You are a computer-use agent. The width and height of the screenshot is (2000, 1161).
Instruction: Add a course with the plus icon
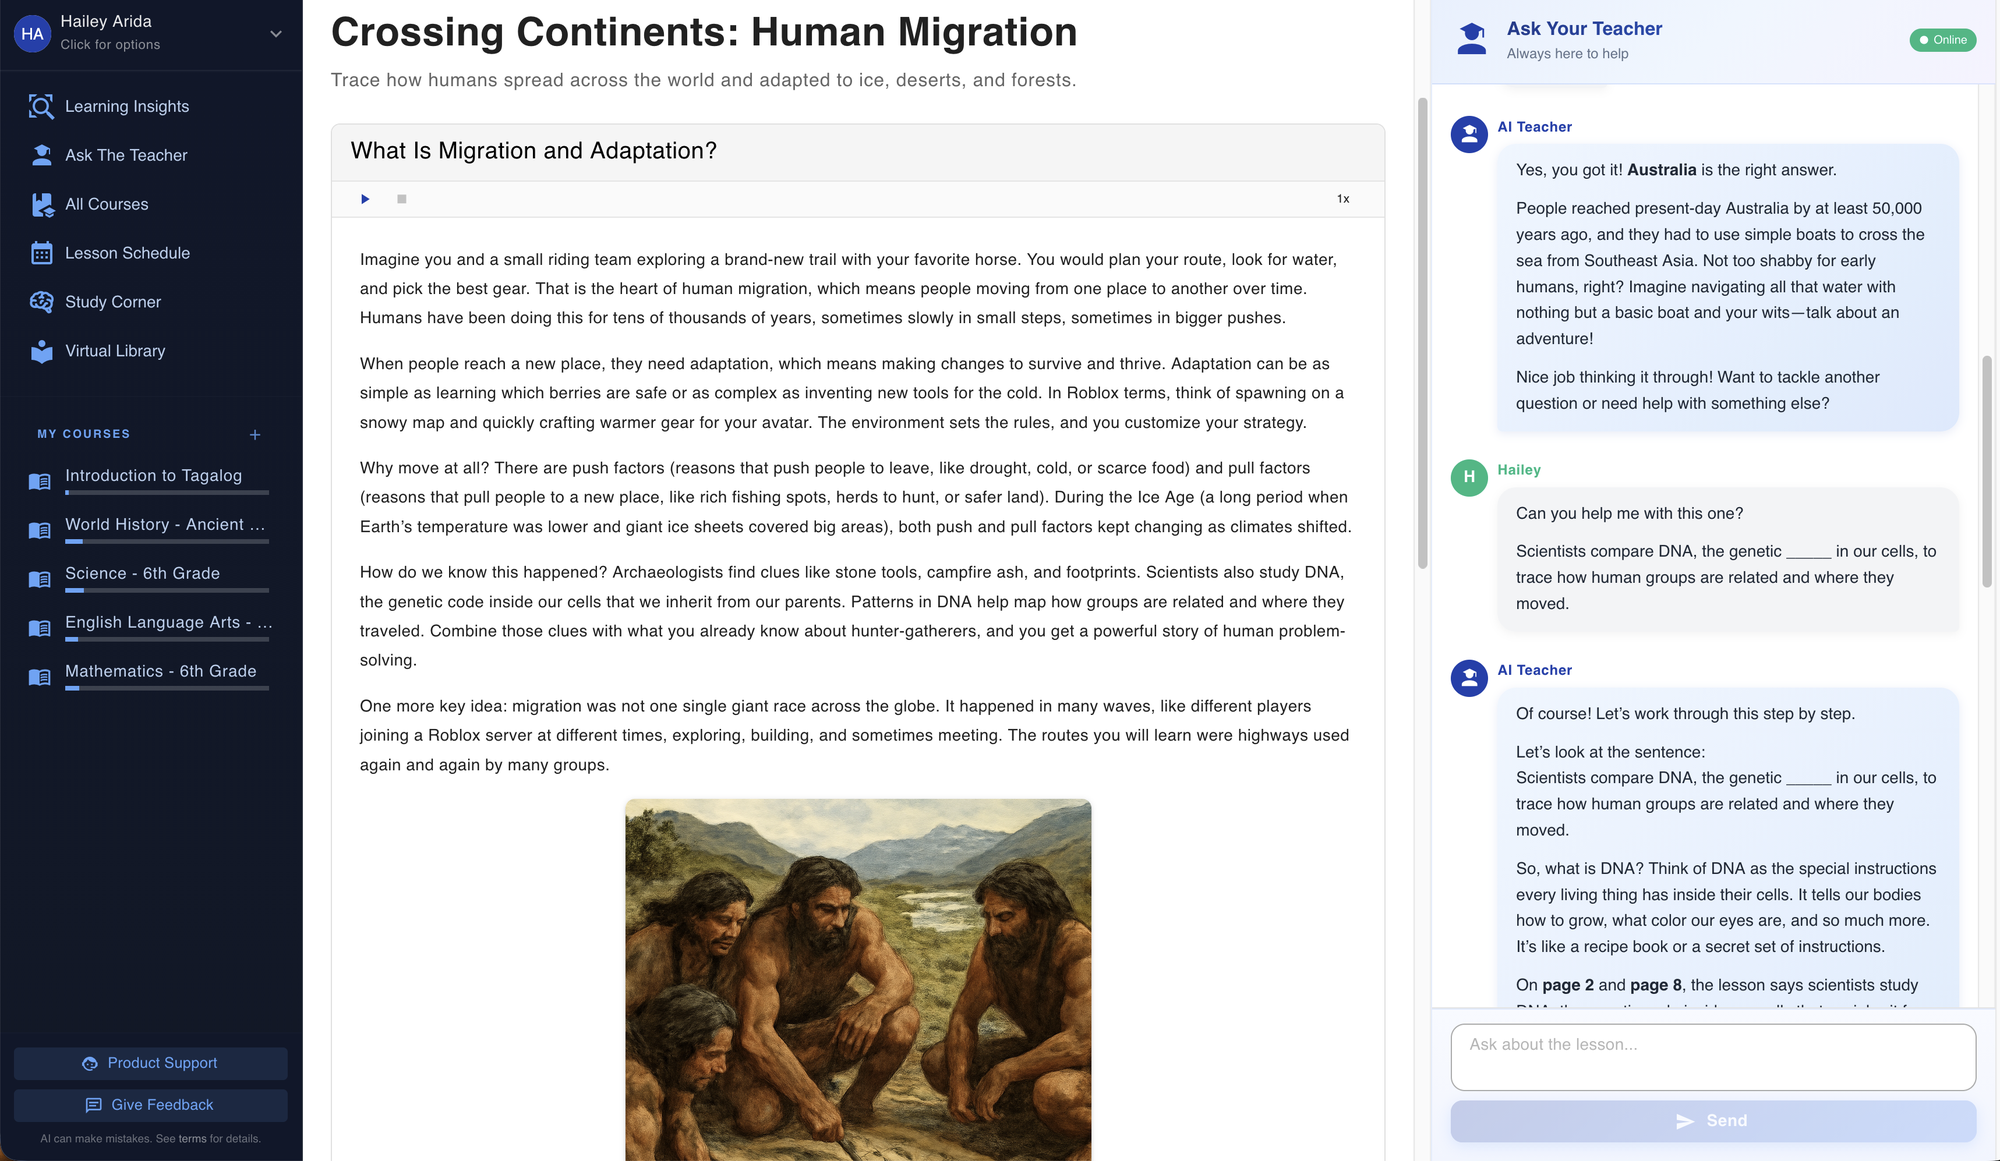(255, 434)
